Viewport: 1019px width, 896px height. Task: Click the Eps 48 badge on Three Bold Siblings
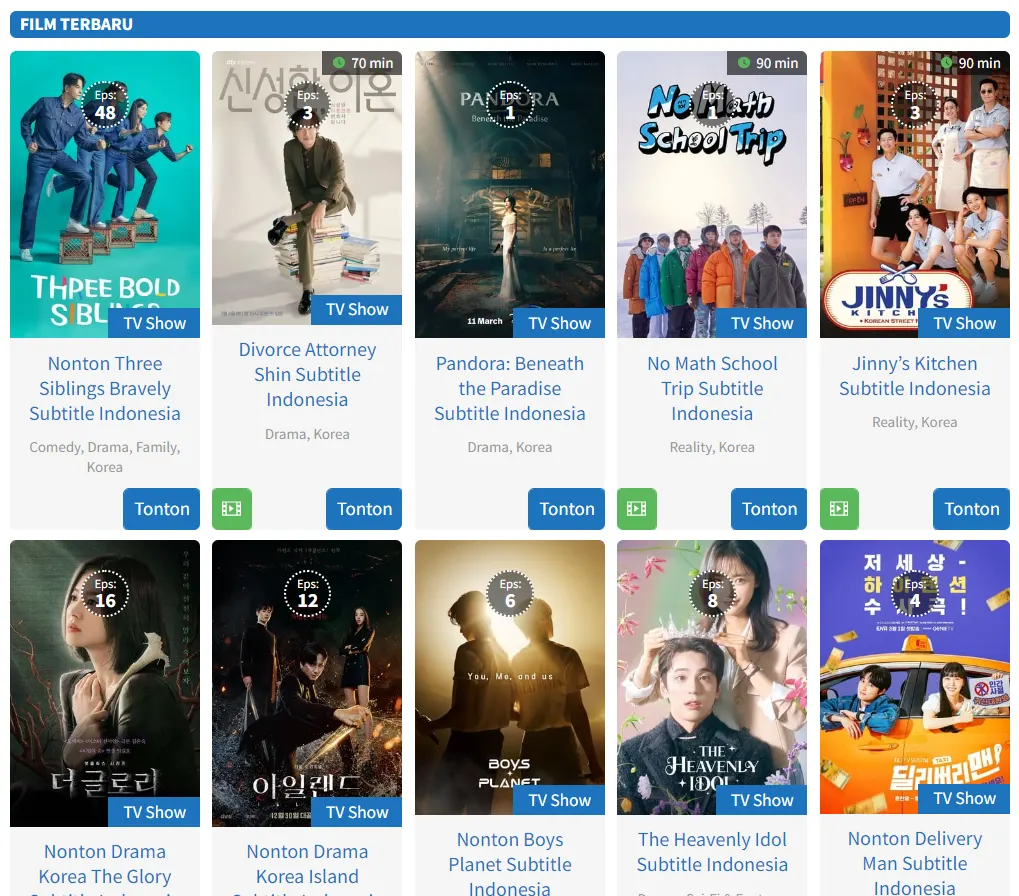tap(105, 105)
